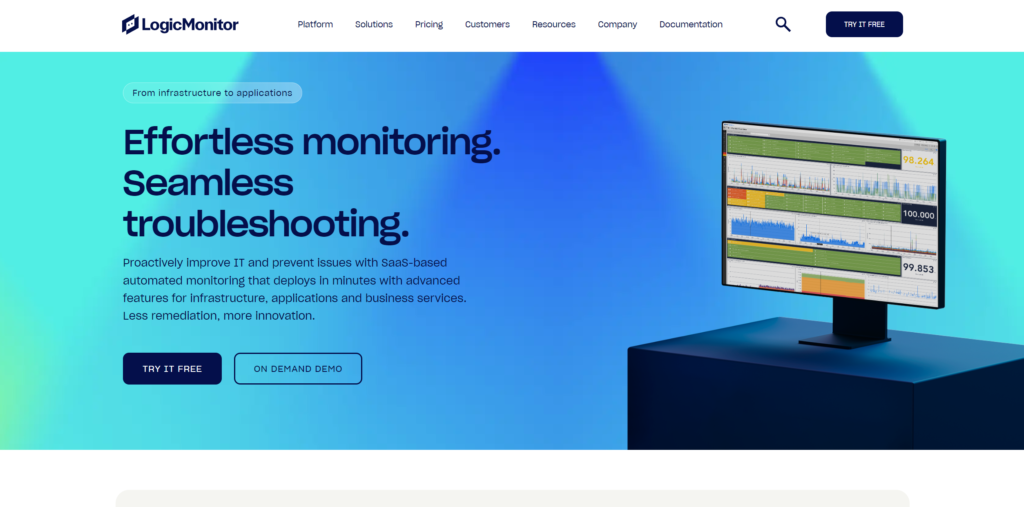Open the Platform menu
Screen dimensions: 1024x507
click(315, 24)
